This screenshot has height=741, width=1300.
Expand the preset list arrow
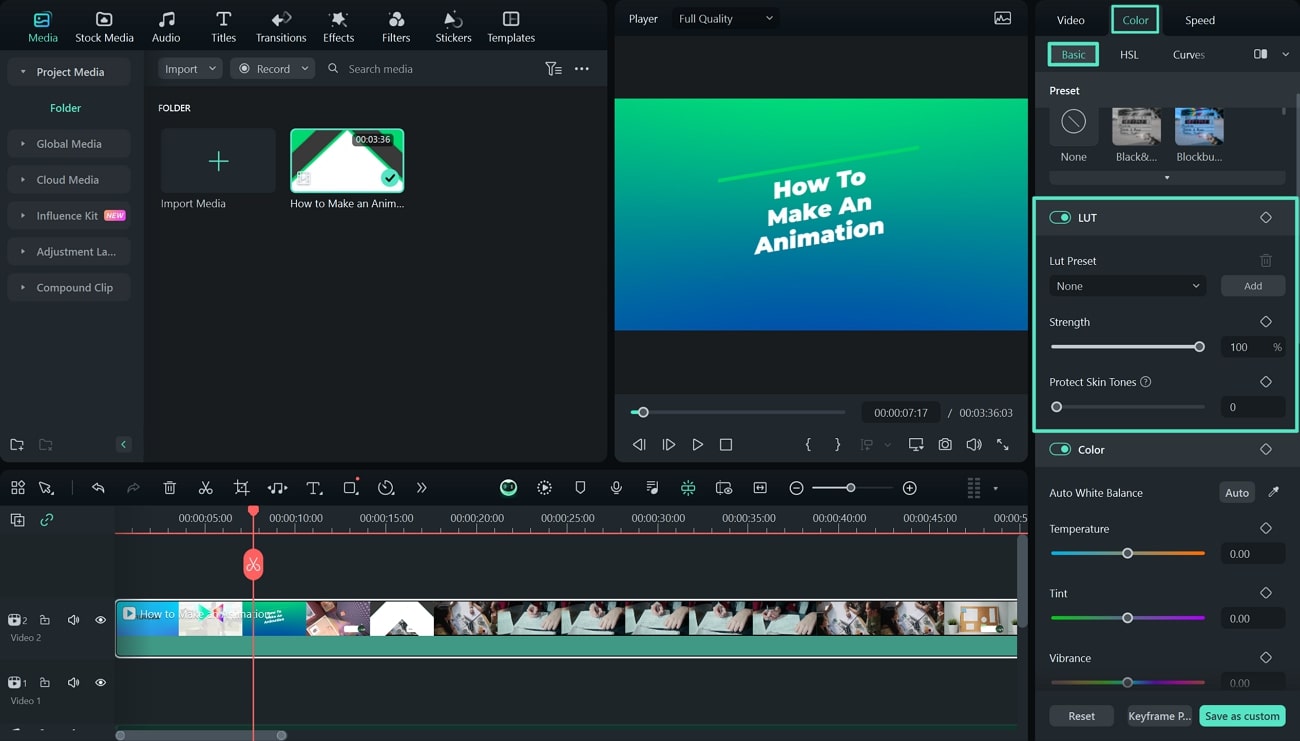tap(1167, 178)
